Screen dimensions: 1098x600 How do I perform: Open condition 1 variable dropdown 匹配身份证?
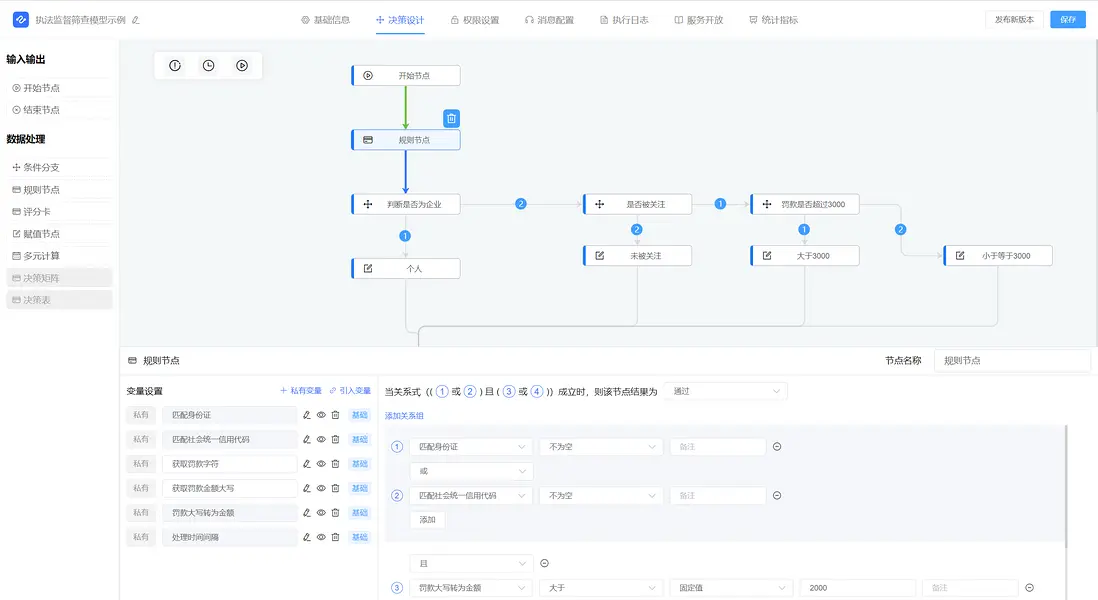[x=471, y=447]
